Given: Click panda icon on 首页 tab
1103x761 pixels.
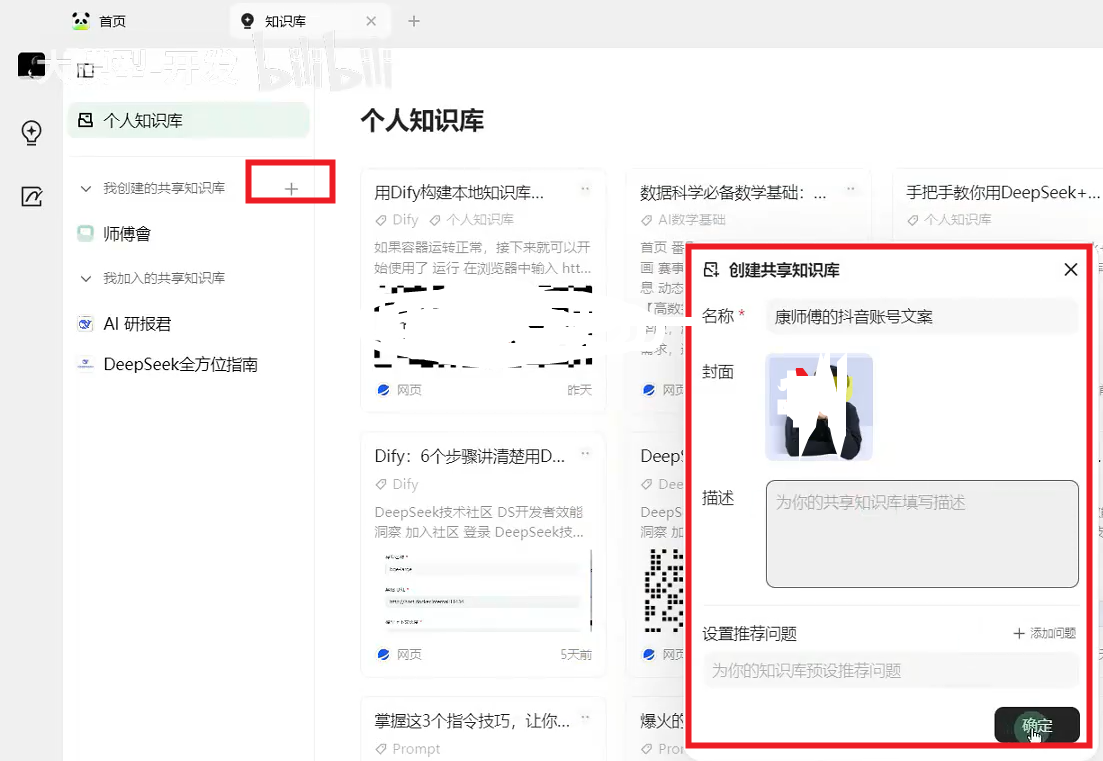Looking at the screenshot, I should [81, 20].
